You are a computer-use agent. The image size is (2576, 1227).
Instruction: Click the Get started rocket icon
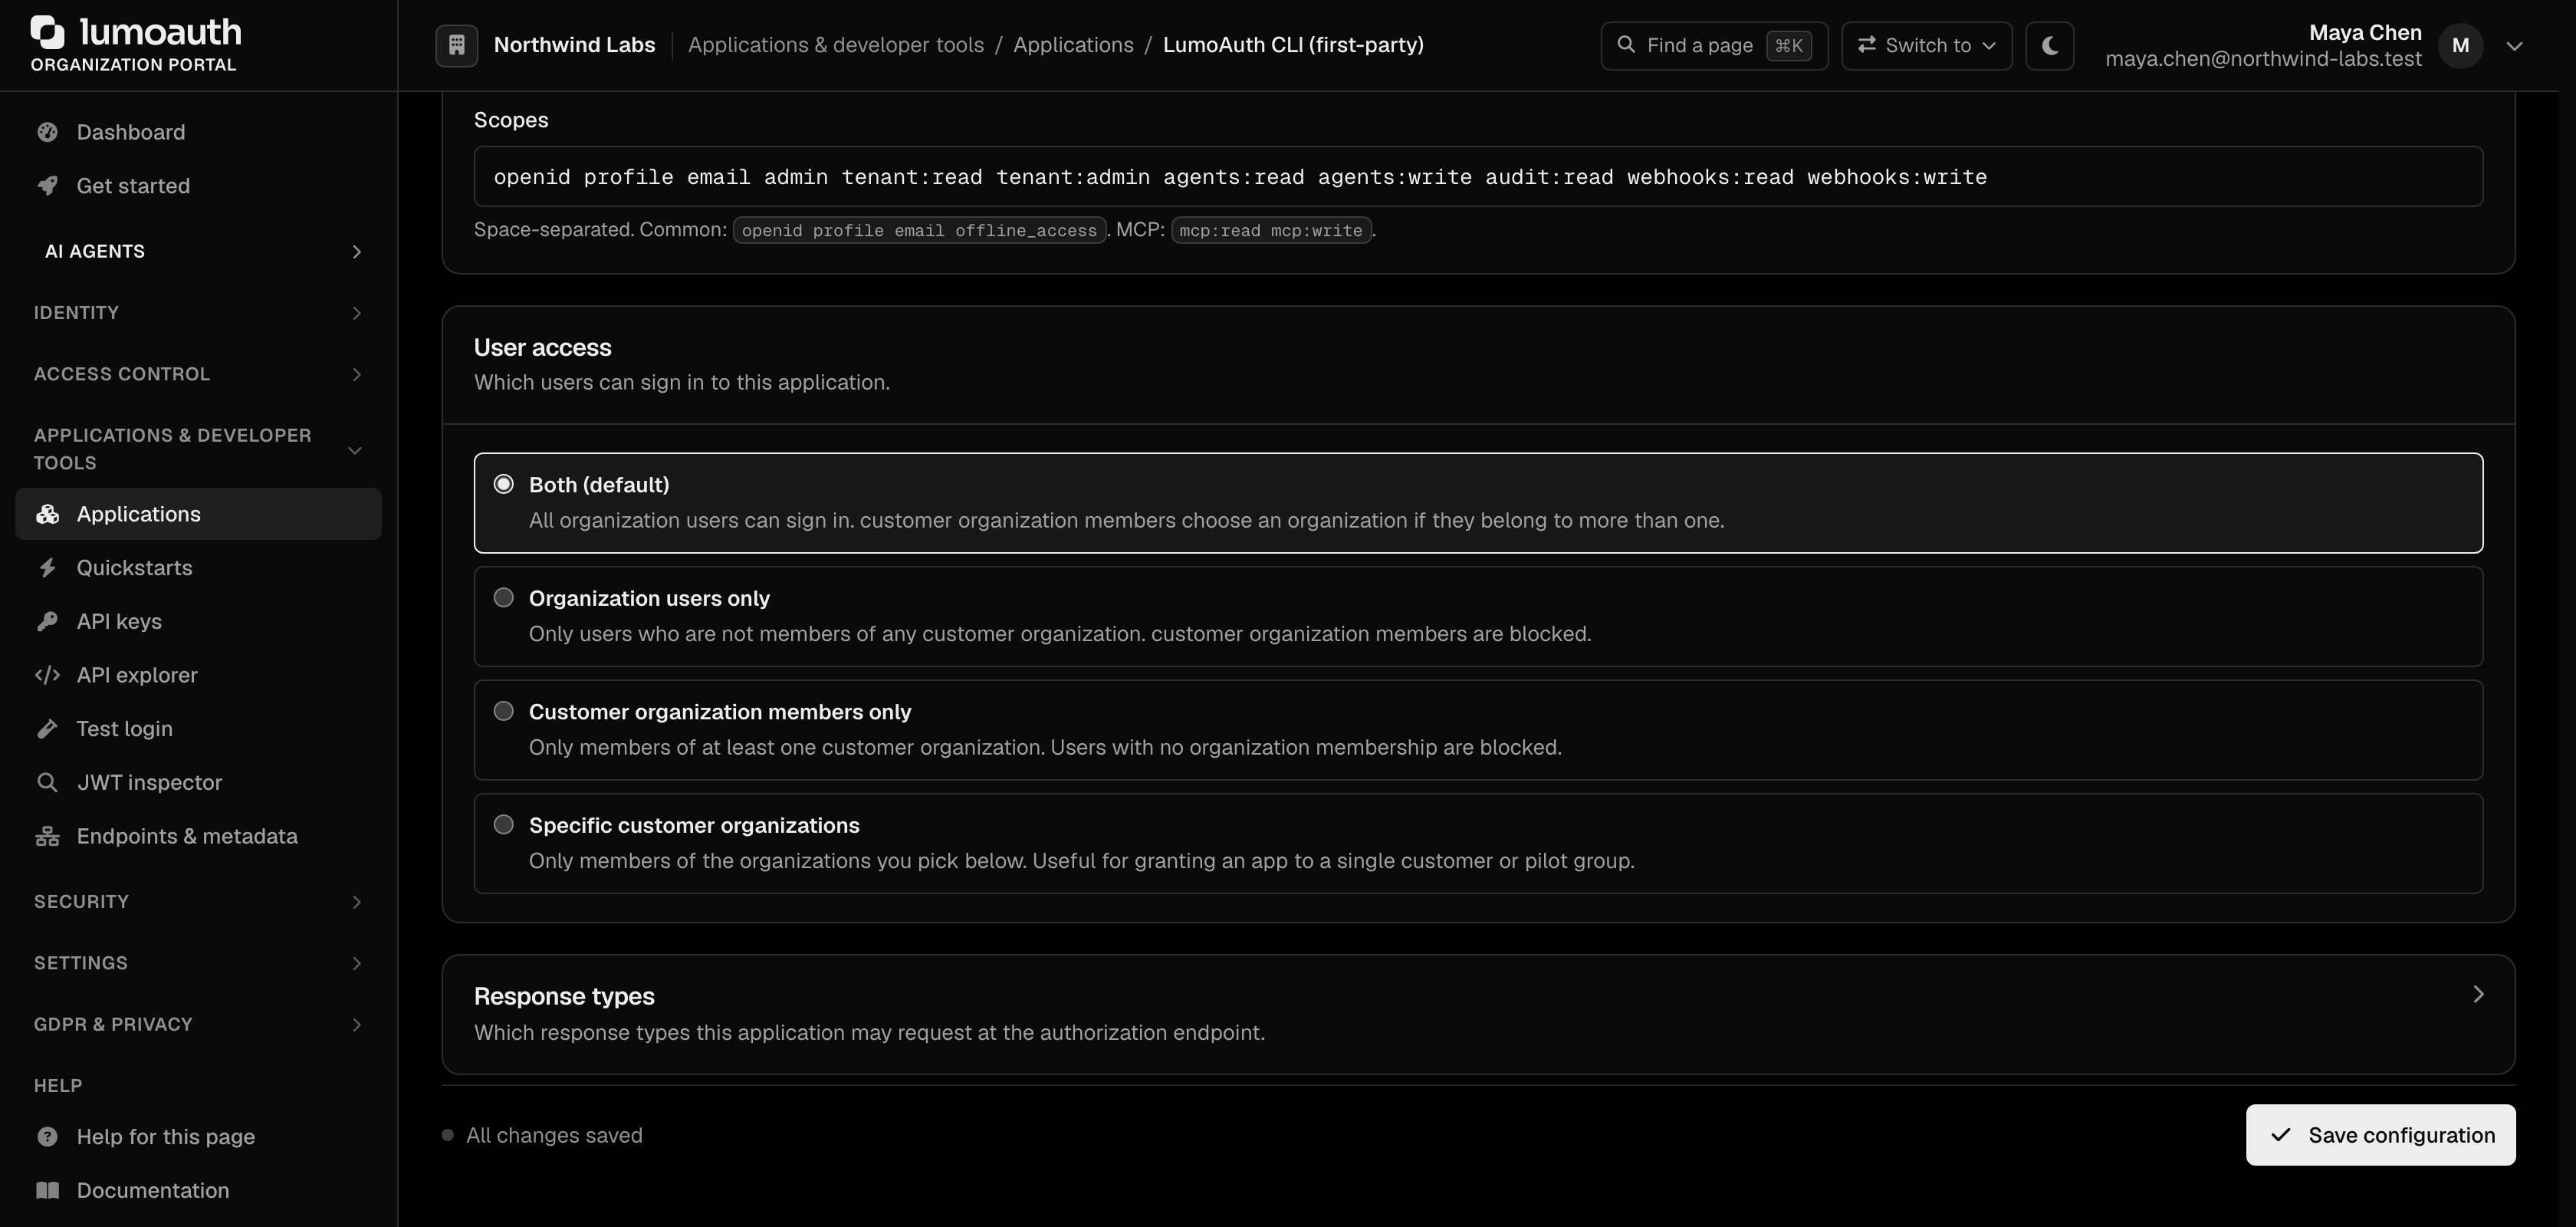[x=47, y=186]
